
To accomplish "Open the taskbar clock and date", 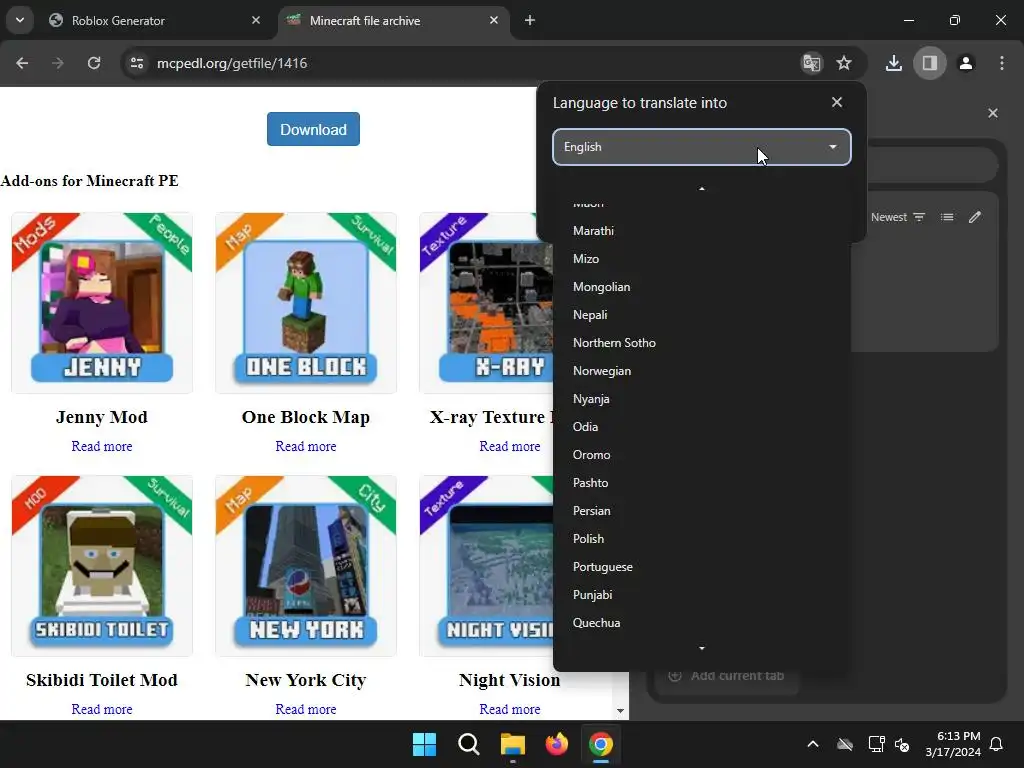I will tap(953, 744).
